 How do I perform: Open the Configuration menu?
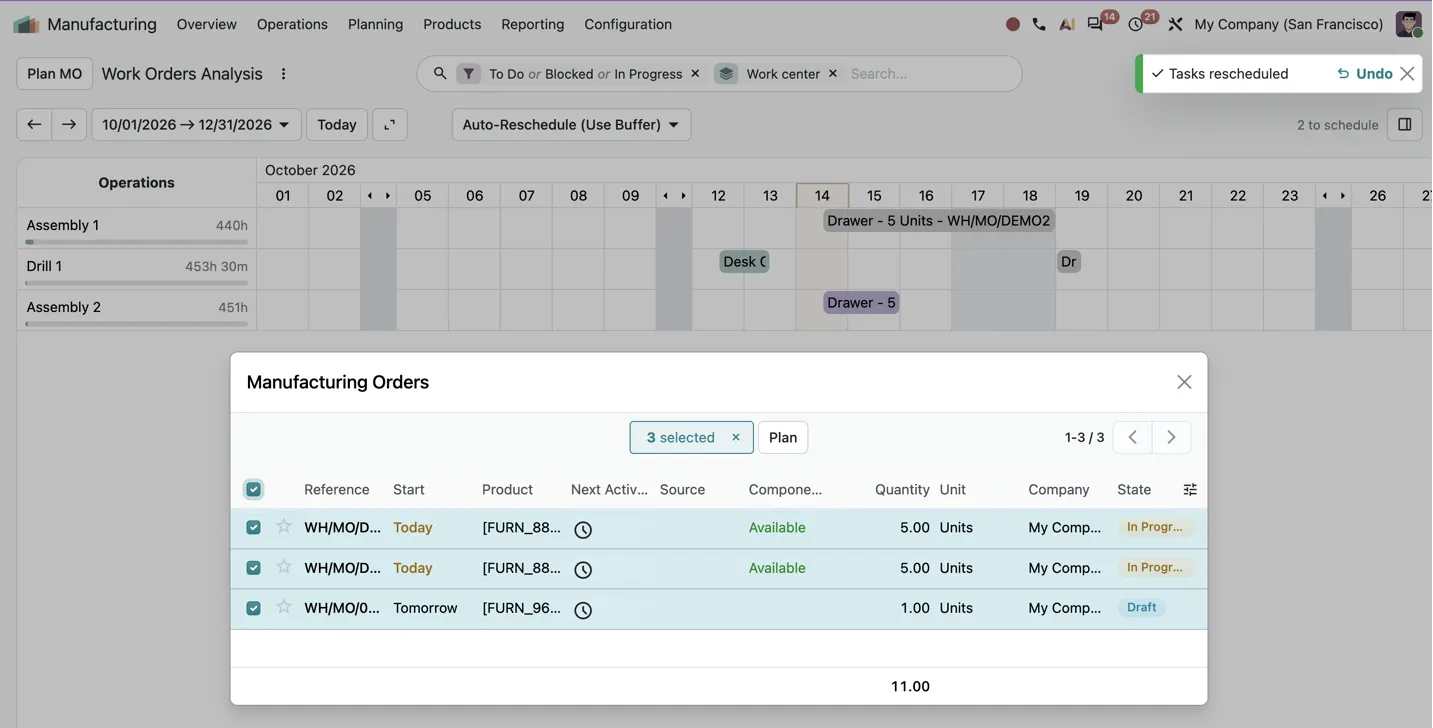(628, 24)
